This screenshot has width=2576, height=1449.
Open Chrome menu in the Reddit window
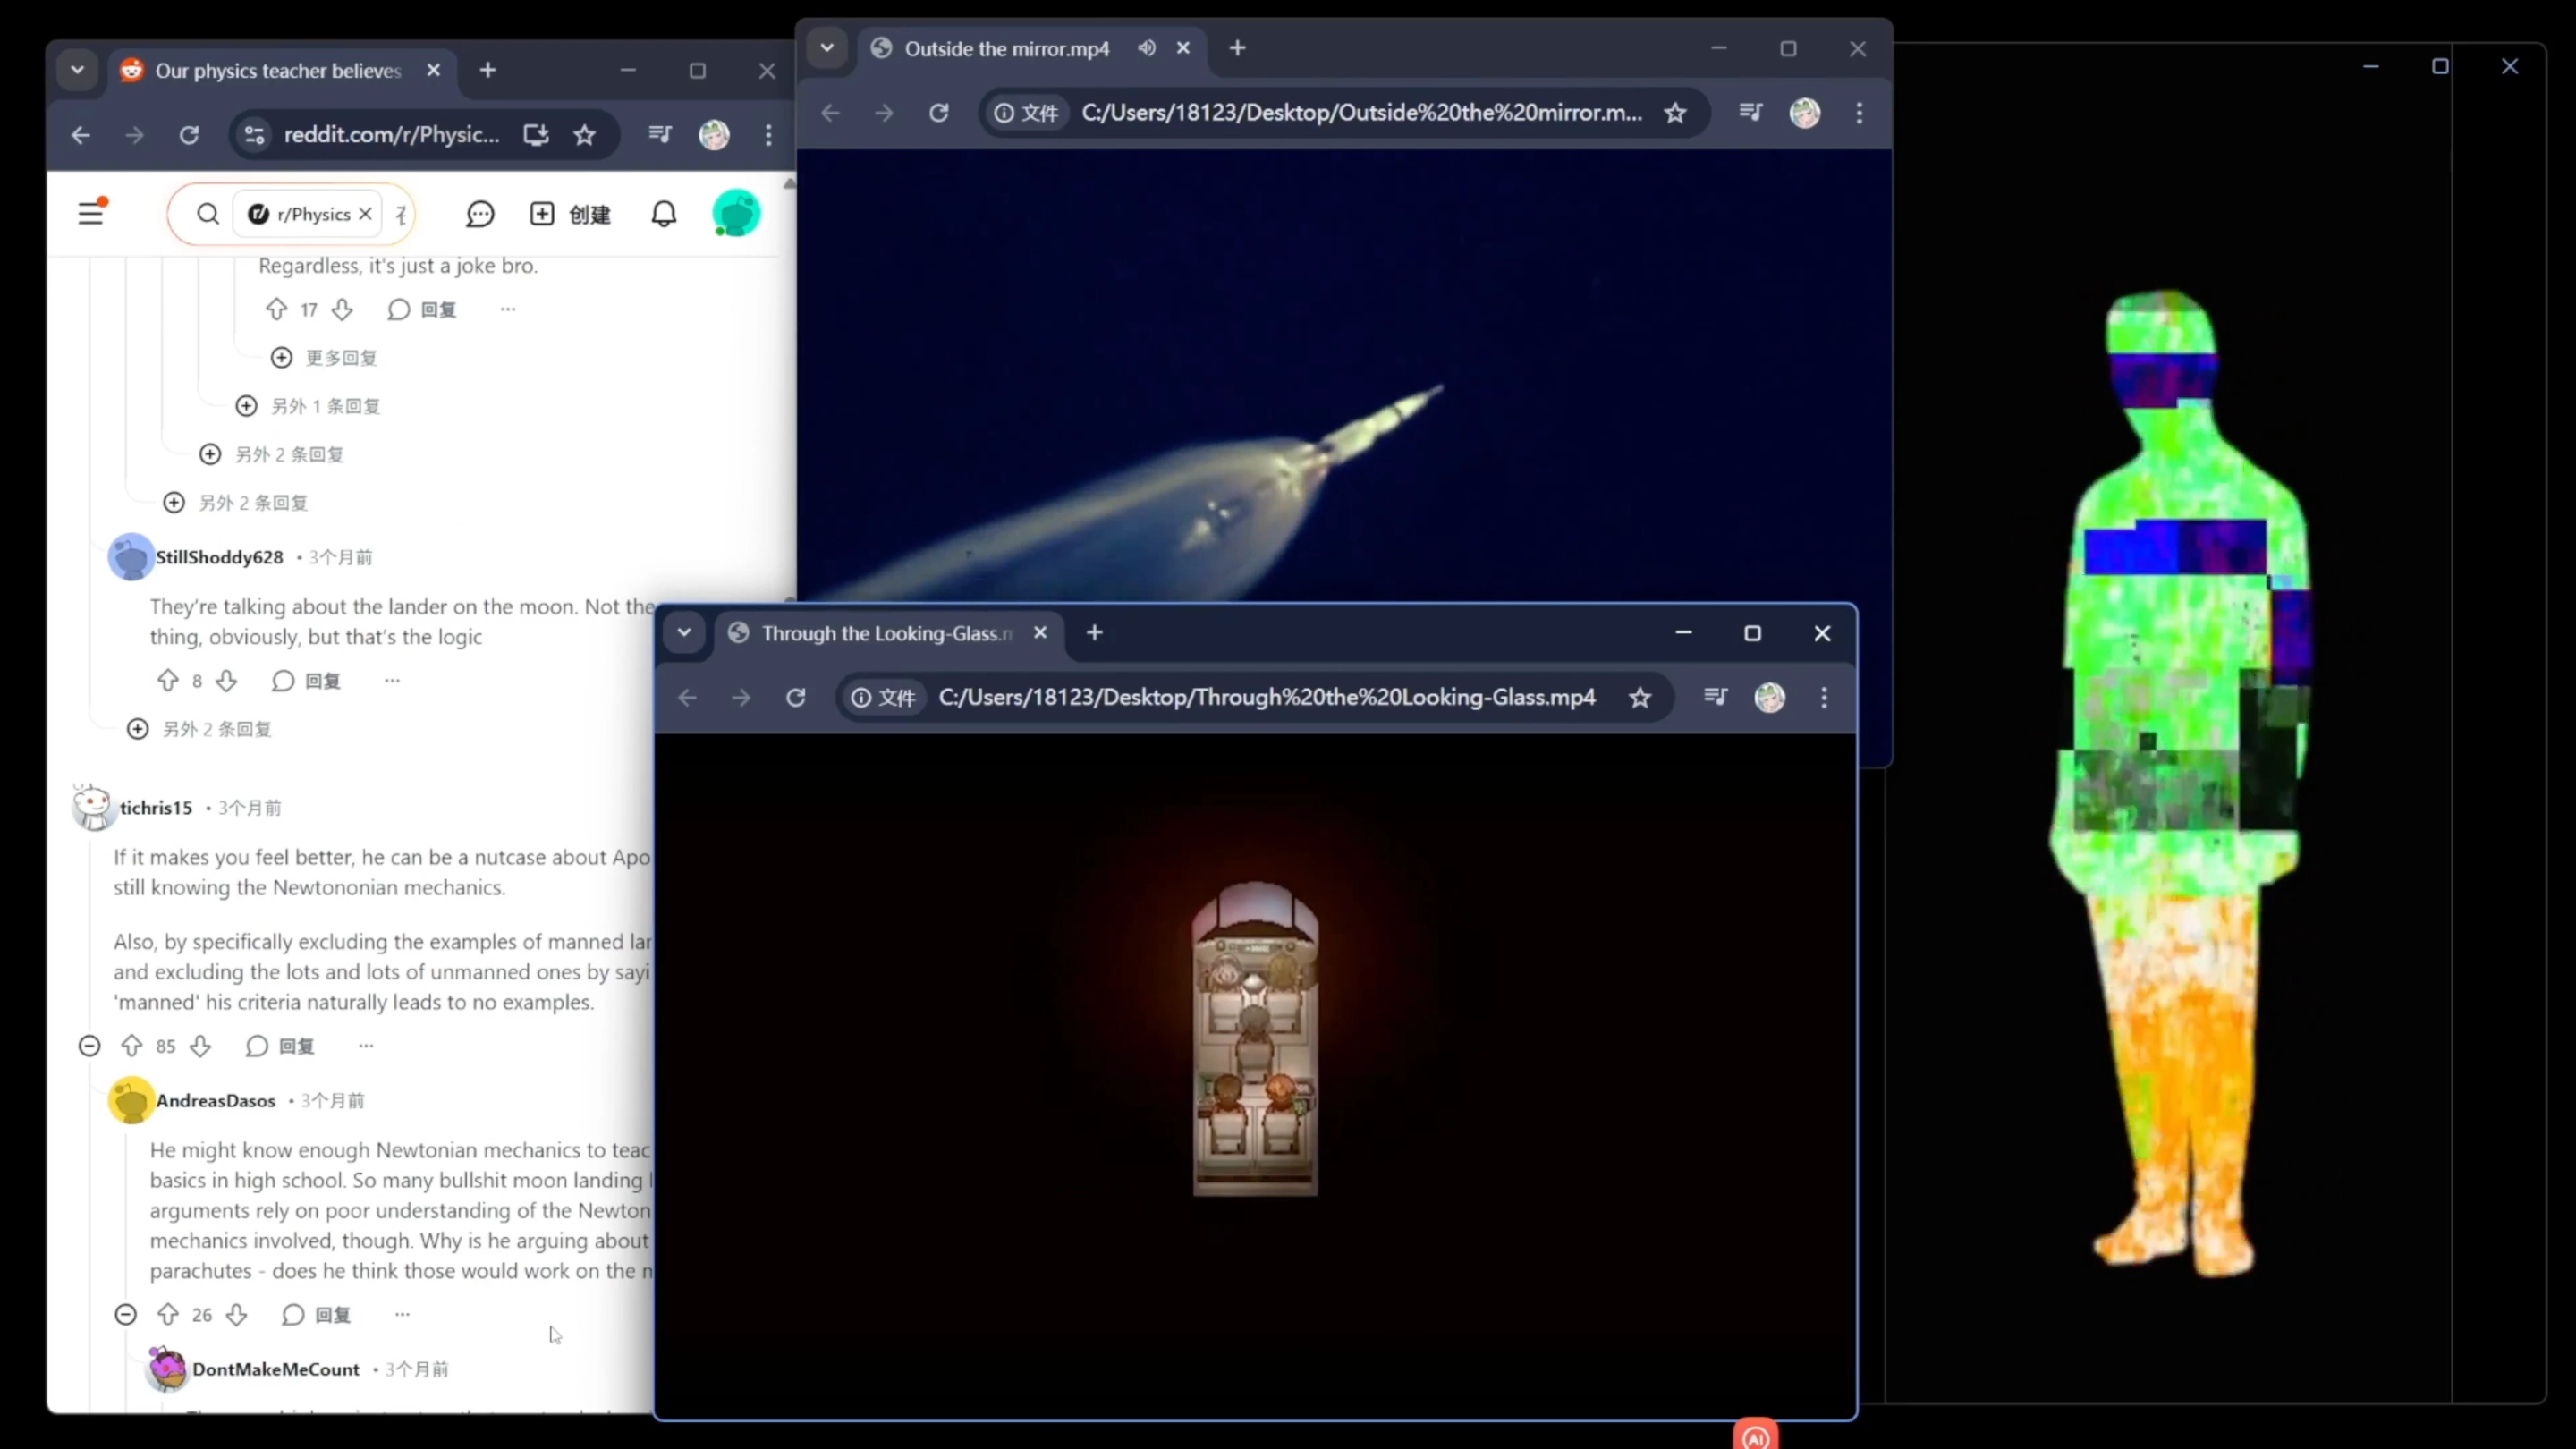(769, 135)
